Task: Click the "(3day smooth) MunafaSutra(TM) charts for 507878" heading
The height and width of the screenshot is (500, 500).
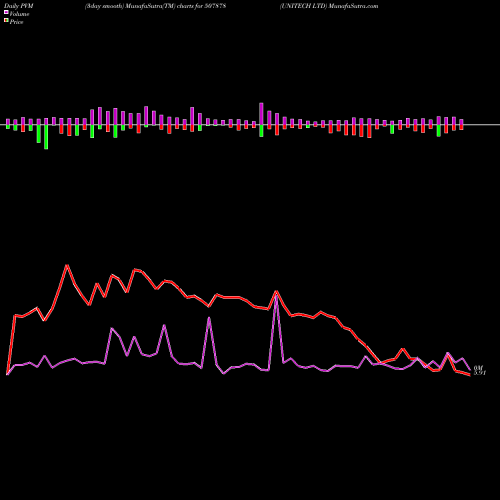Action: click(155, 6)
